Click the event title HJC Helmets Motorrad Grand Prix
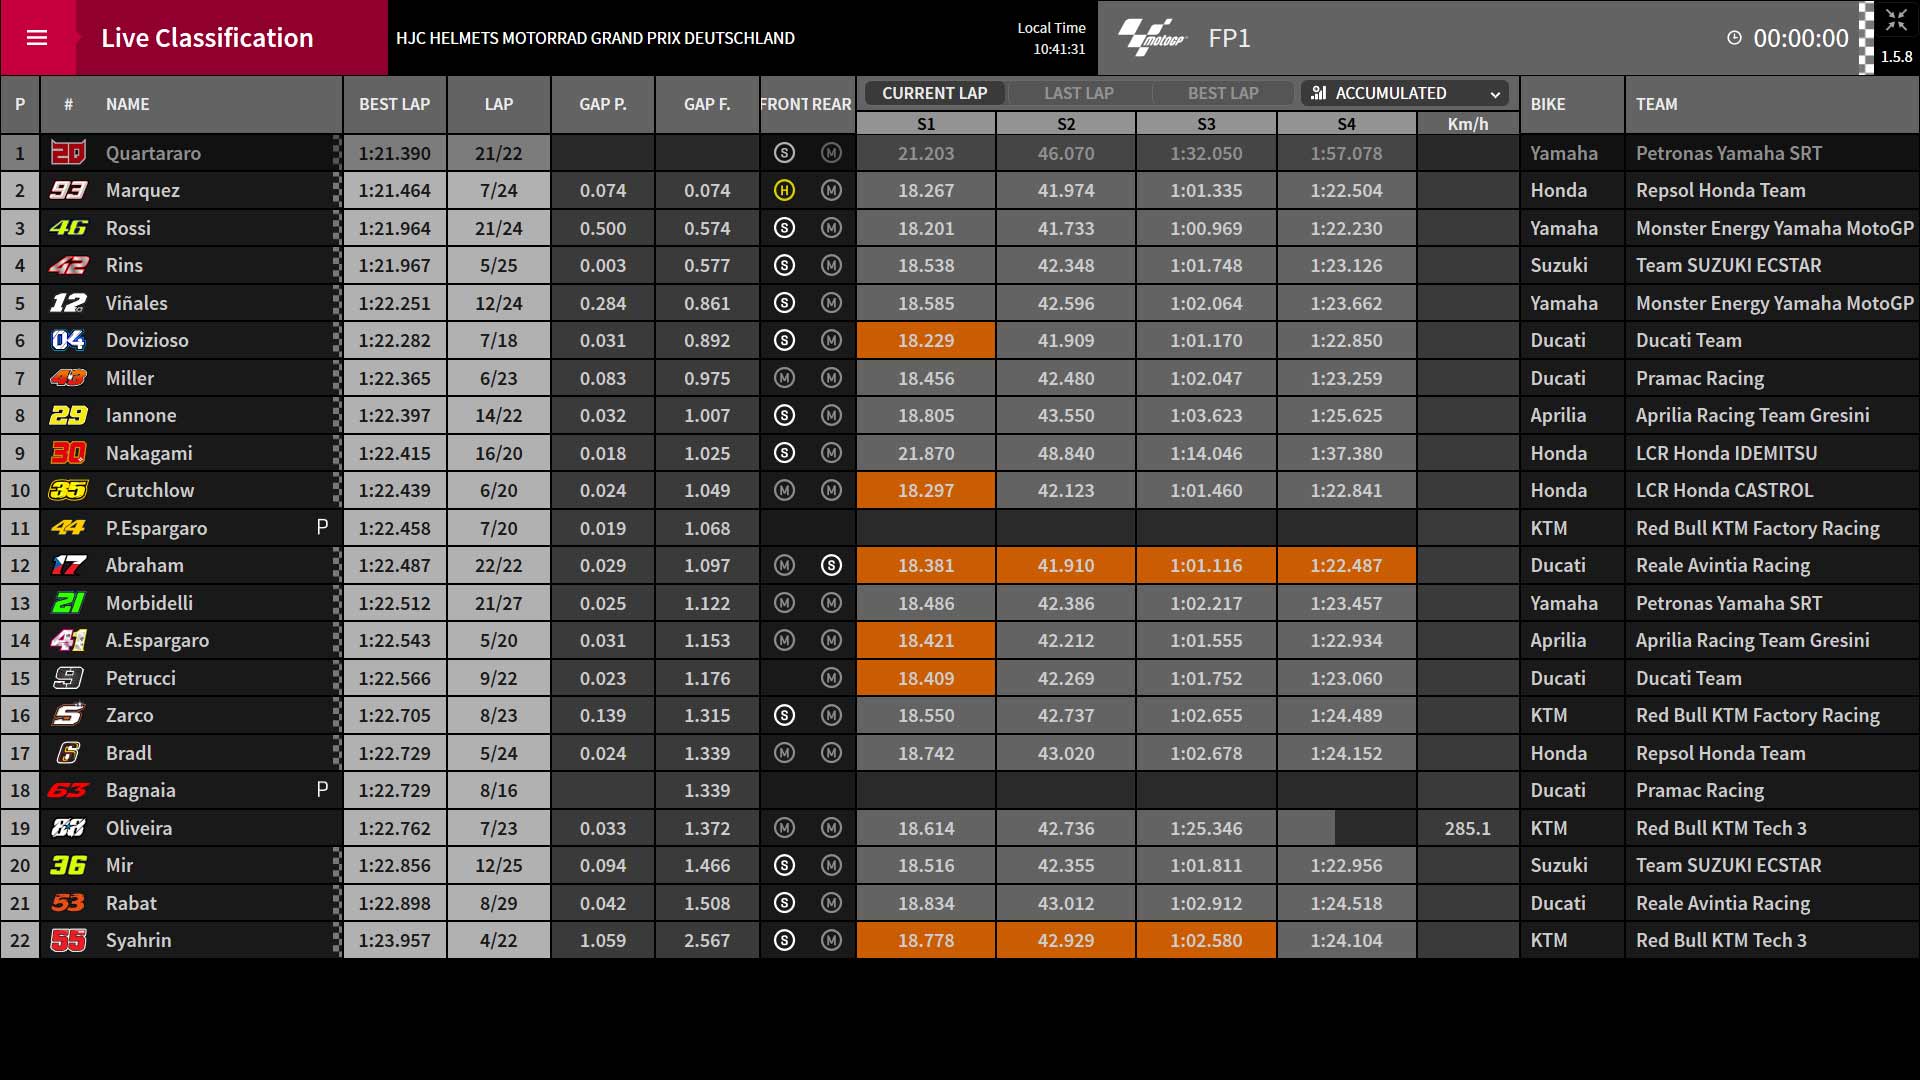This screenshot has width=1920, height=1080. click(595, 38)
